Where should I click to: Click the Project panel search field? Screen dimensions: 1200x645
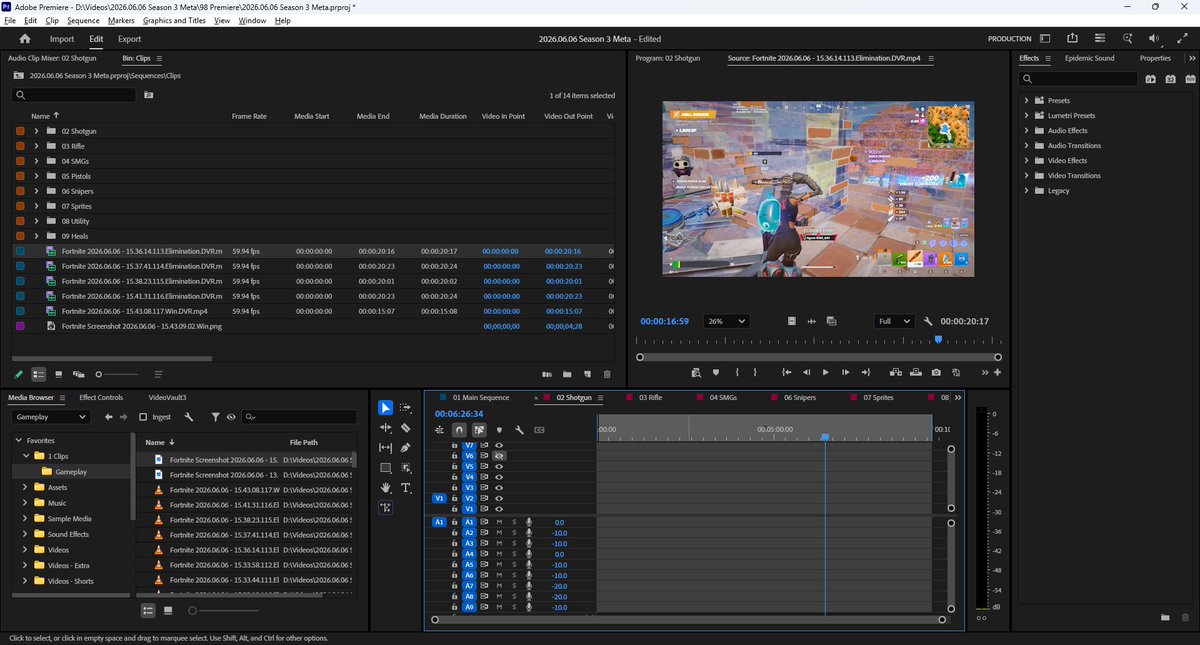(74, 95)
